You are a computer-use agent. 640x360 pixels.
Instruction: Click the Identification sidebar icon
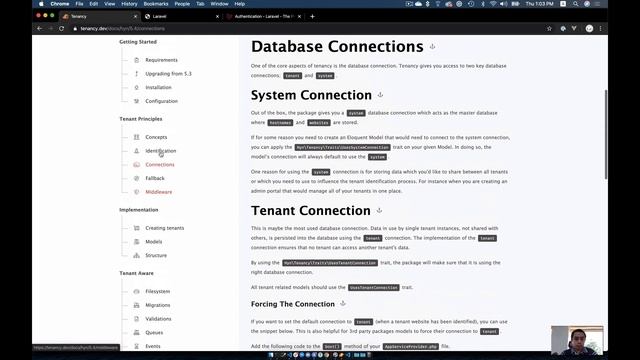[x=136, y=151]
